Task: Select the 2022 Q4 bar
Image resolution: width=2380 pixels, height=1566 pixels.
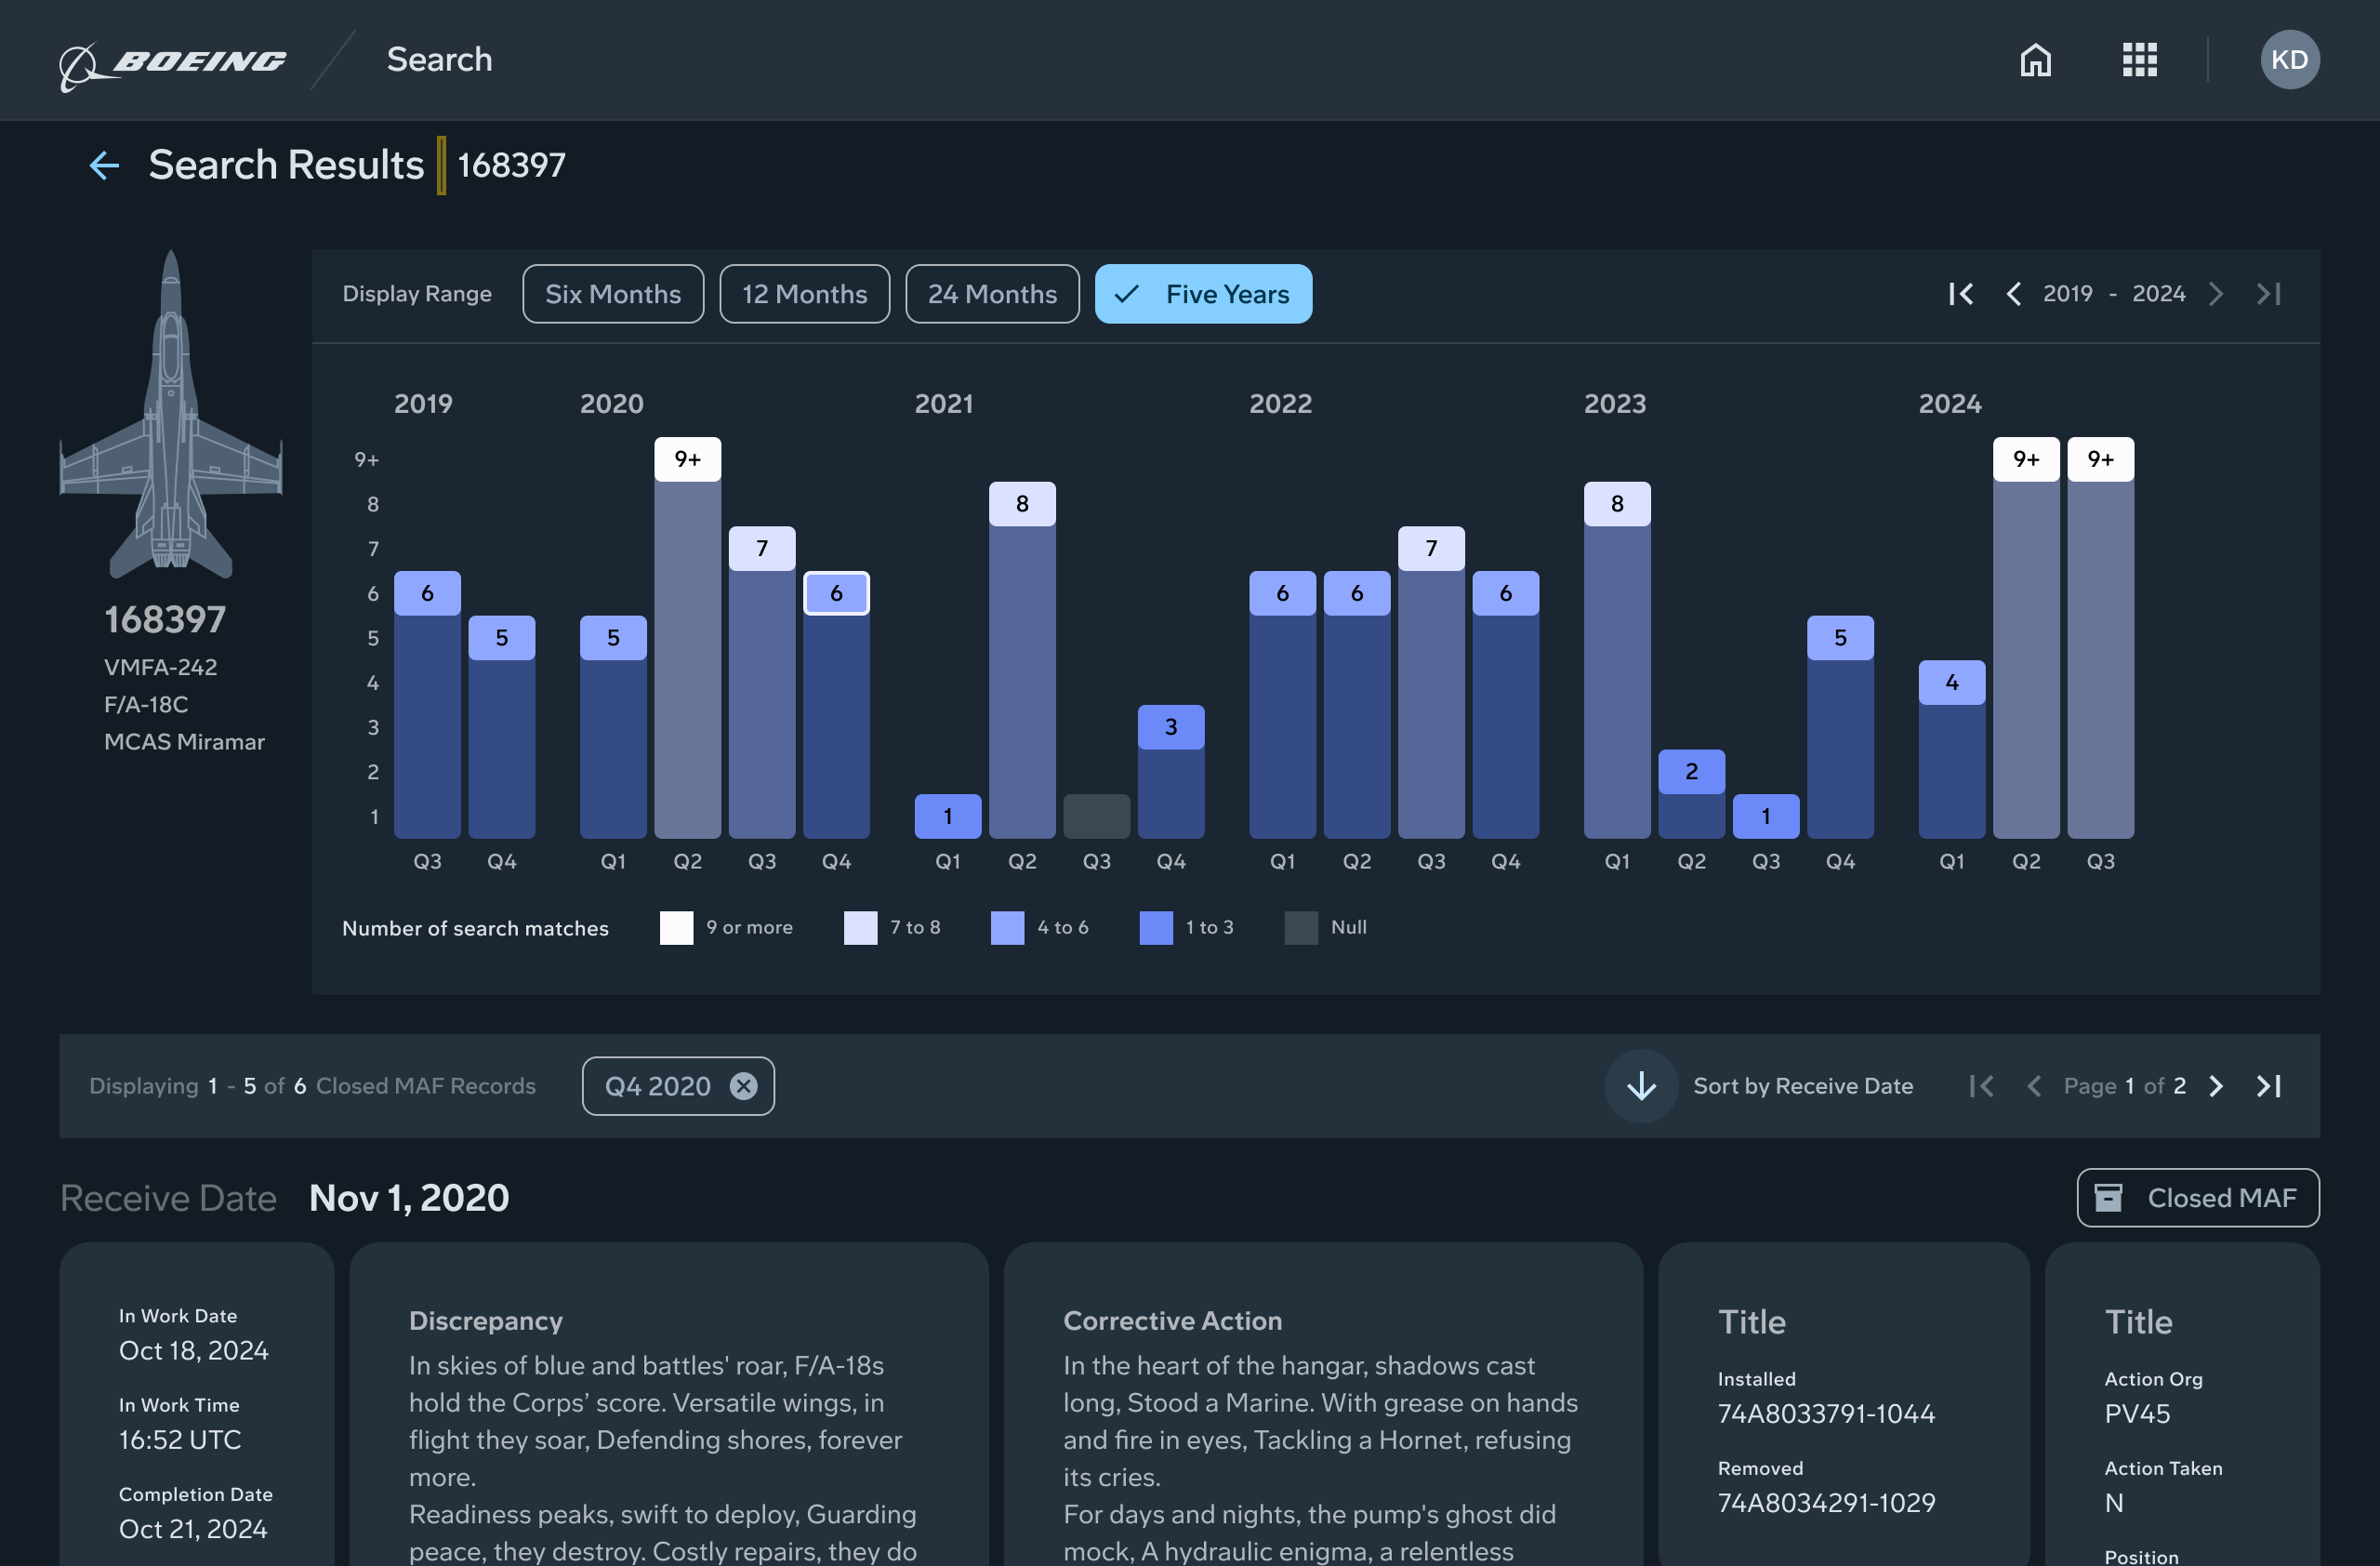Action: click(x=1505, y=705)
